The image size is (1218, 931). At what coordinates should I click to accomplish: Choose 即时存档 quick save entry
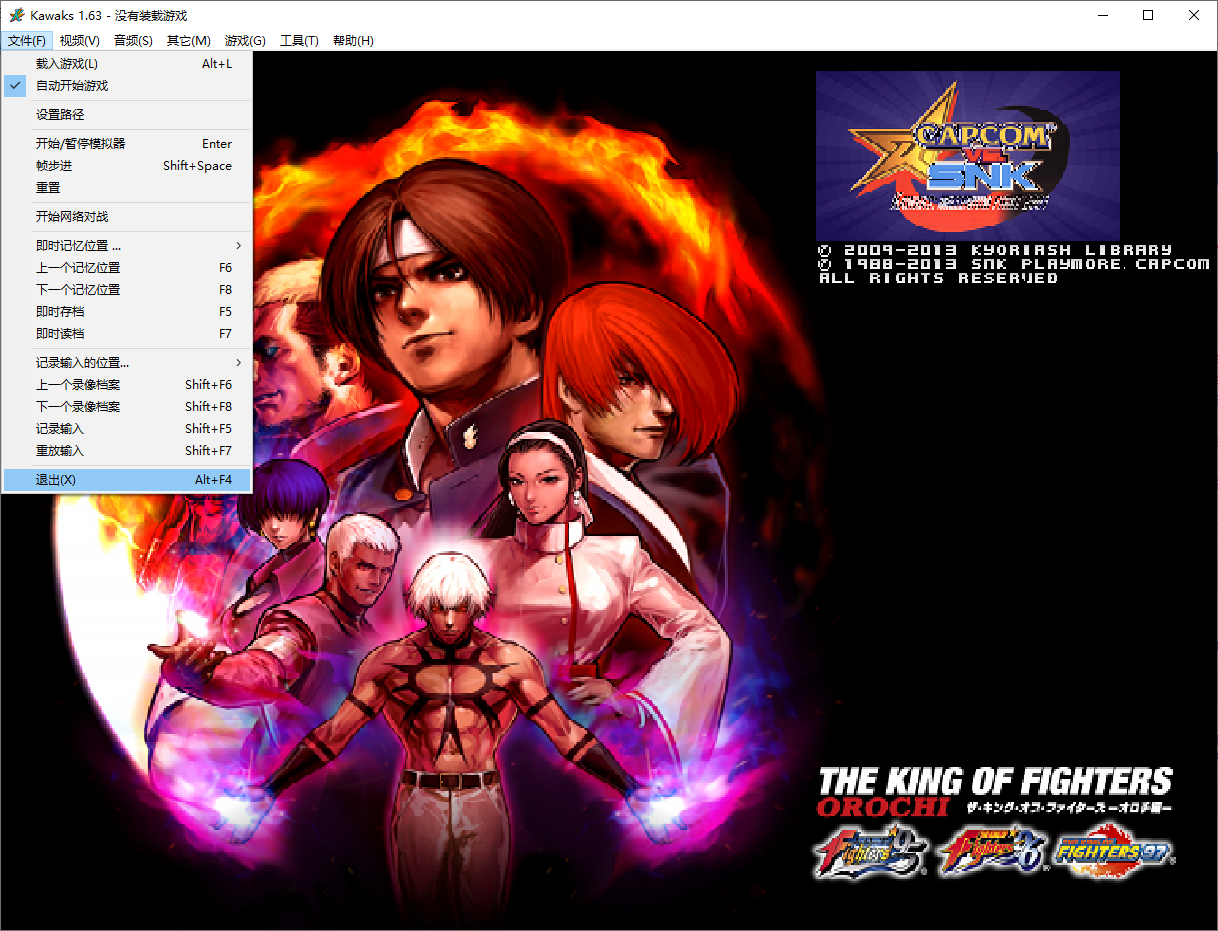[60, 312]
